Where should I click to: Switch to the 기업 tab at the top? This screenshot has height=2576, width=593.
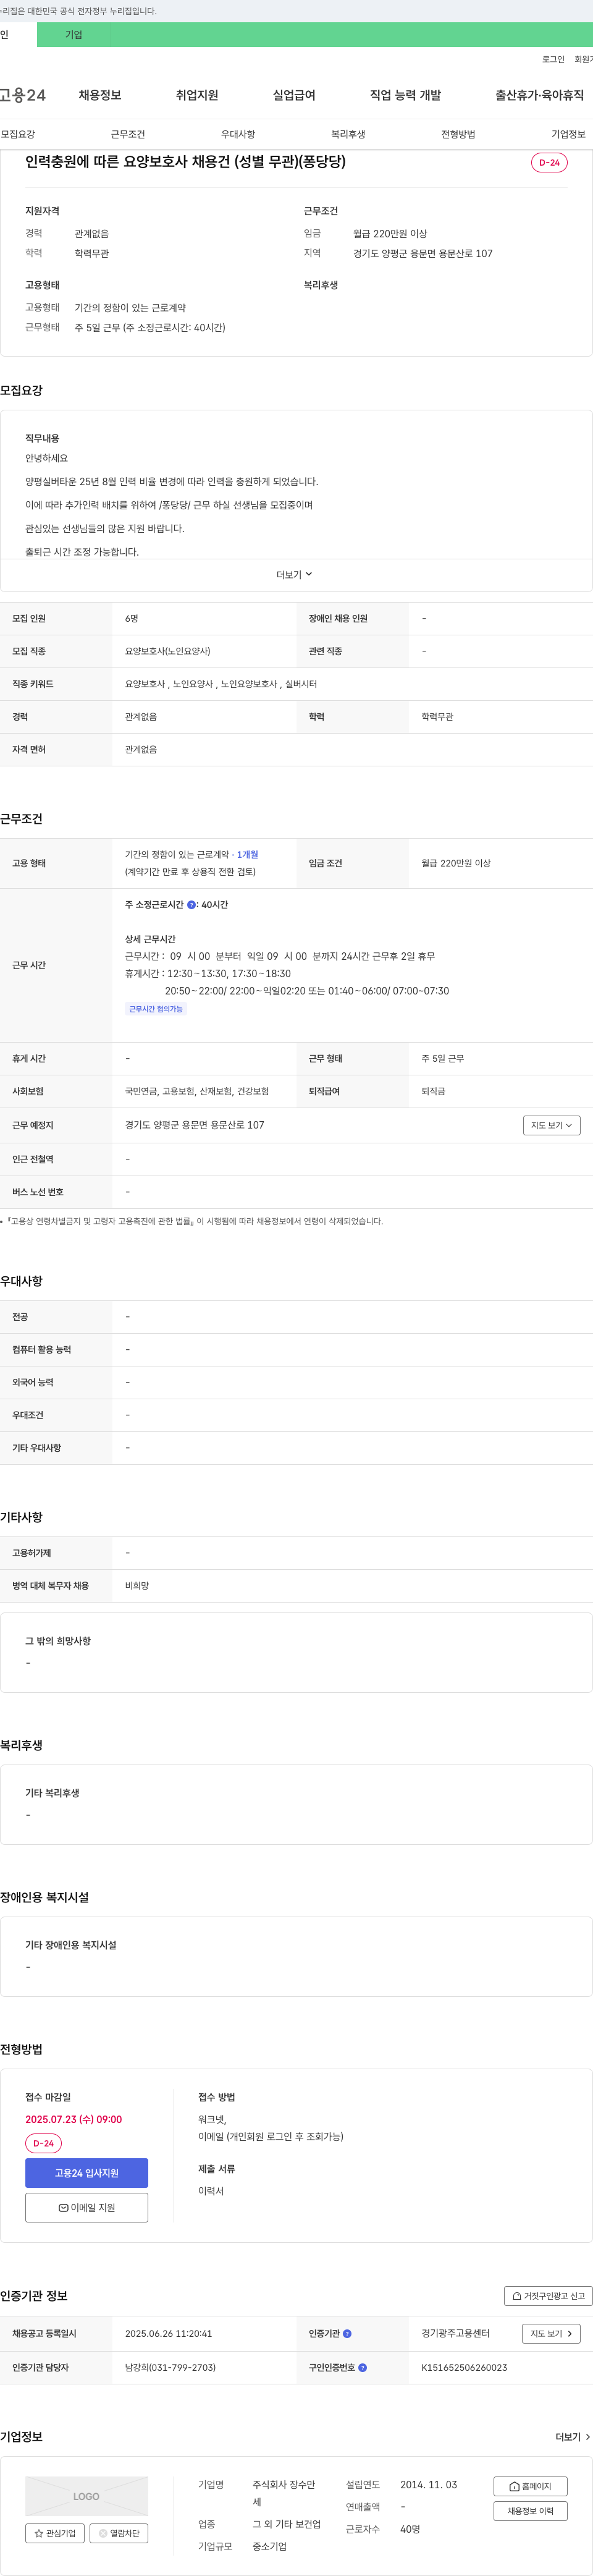click(x=74, y=34)
